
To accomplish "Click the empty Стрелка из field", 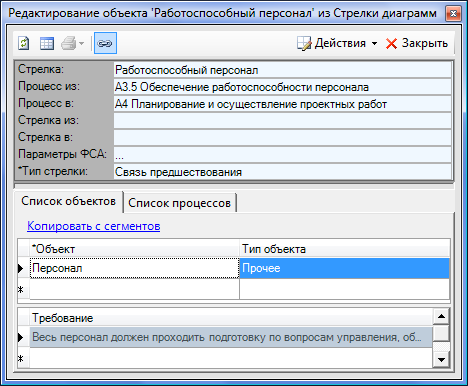I will tap(282, 121).
